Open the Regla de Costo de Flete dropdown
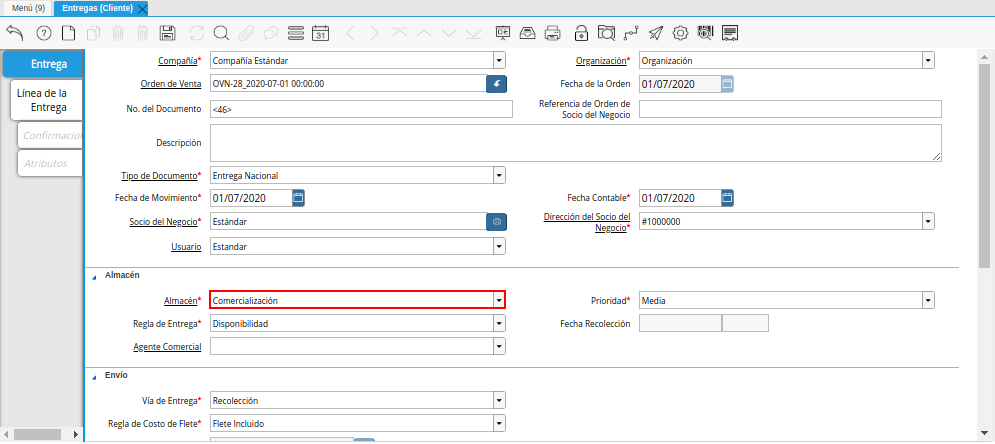The height and width of the screenshot is (444, 995). pyautogui.click(x=499, y=423)
